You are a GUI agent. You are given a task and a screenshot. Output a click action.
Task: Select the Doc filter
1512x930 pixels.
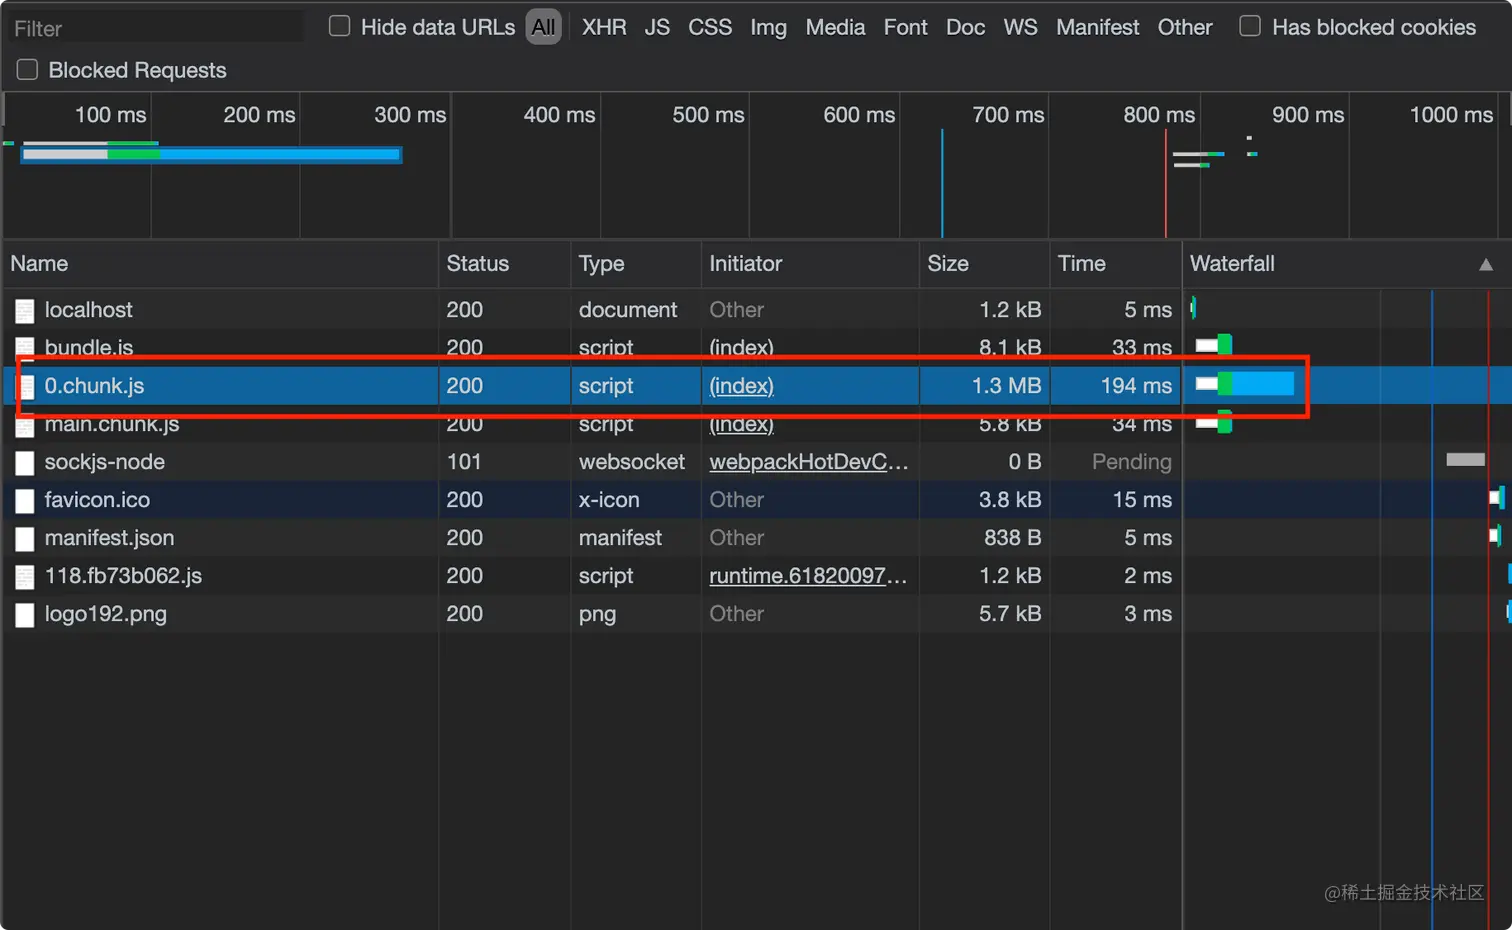point(965,27)
